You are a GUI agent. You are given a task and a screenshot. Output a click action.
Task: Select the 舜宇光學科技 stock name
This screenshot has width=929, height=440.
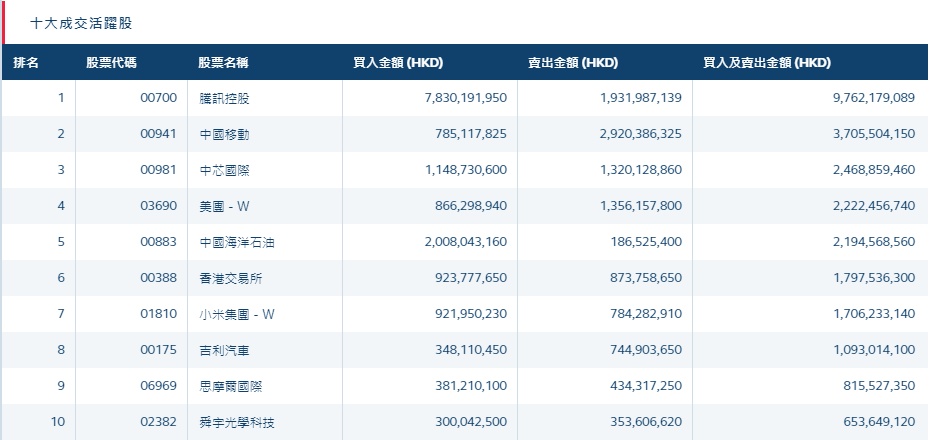(x=238, y=422)
